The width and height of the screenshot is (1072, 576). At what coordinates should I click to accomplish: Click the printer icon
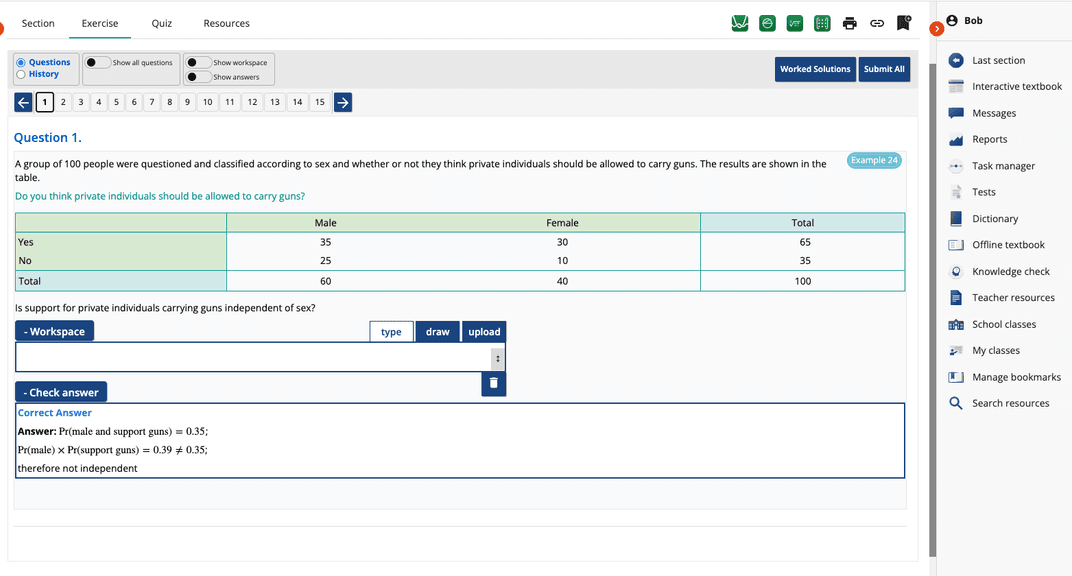coord(849,23)
